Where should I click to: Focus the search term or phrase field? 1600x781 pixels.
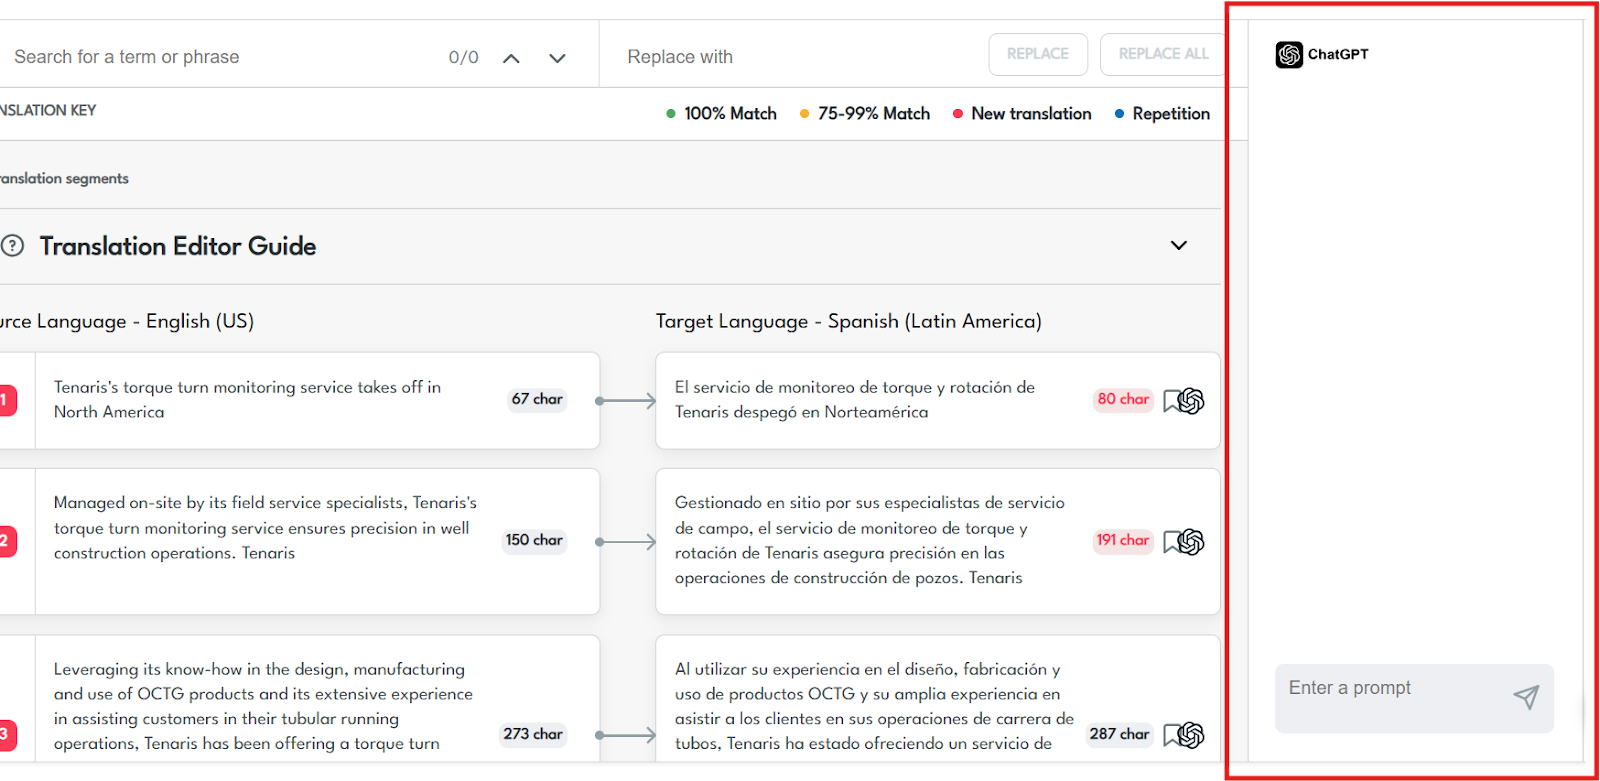[x=220, y=57]
